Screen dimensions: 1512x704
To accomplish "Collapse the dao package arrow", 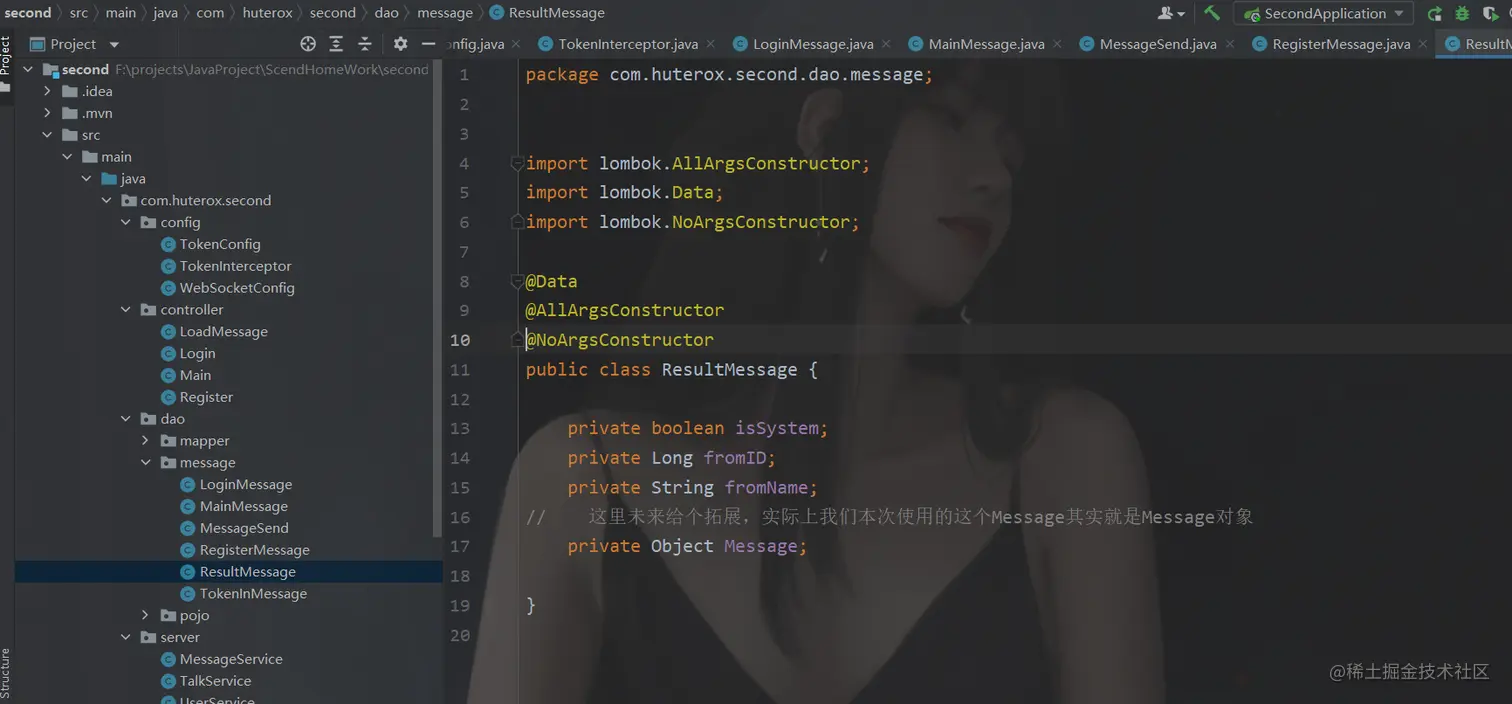I will pos(126,419).
